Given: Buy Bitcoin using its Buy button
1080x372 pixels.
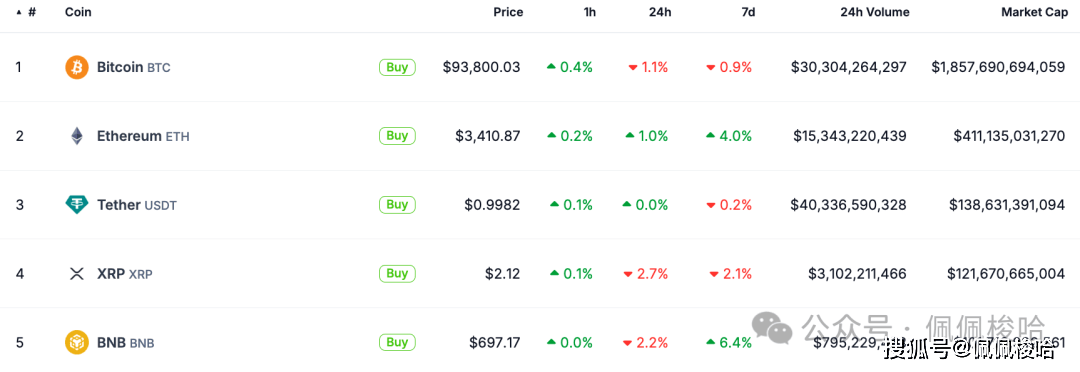Looking at the screenshot, I should pos(397,67).
